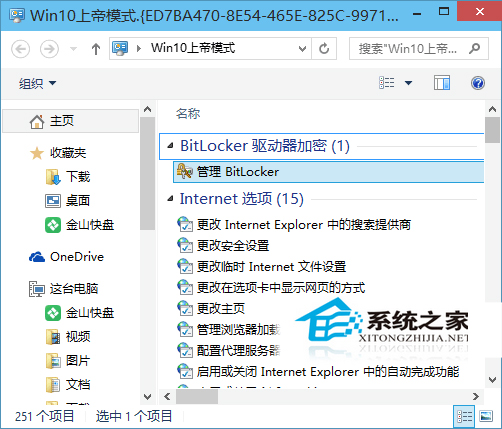
Task: Refresh the Win10上帝模式 folder
Action: tap(324, 49)
